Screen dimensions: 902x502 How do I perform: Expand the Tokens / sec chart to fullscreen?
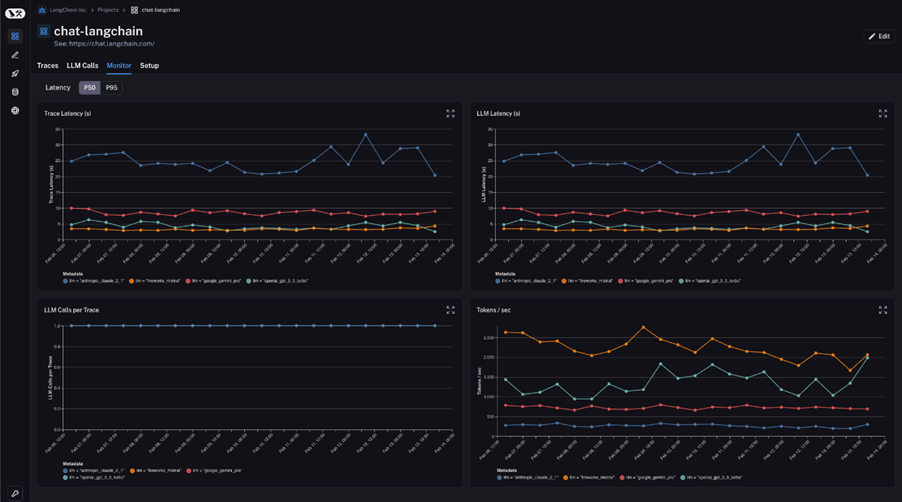882,310
